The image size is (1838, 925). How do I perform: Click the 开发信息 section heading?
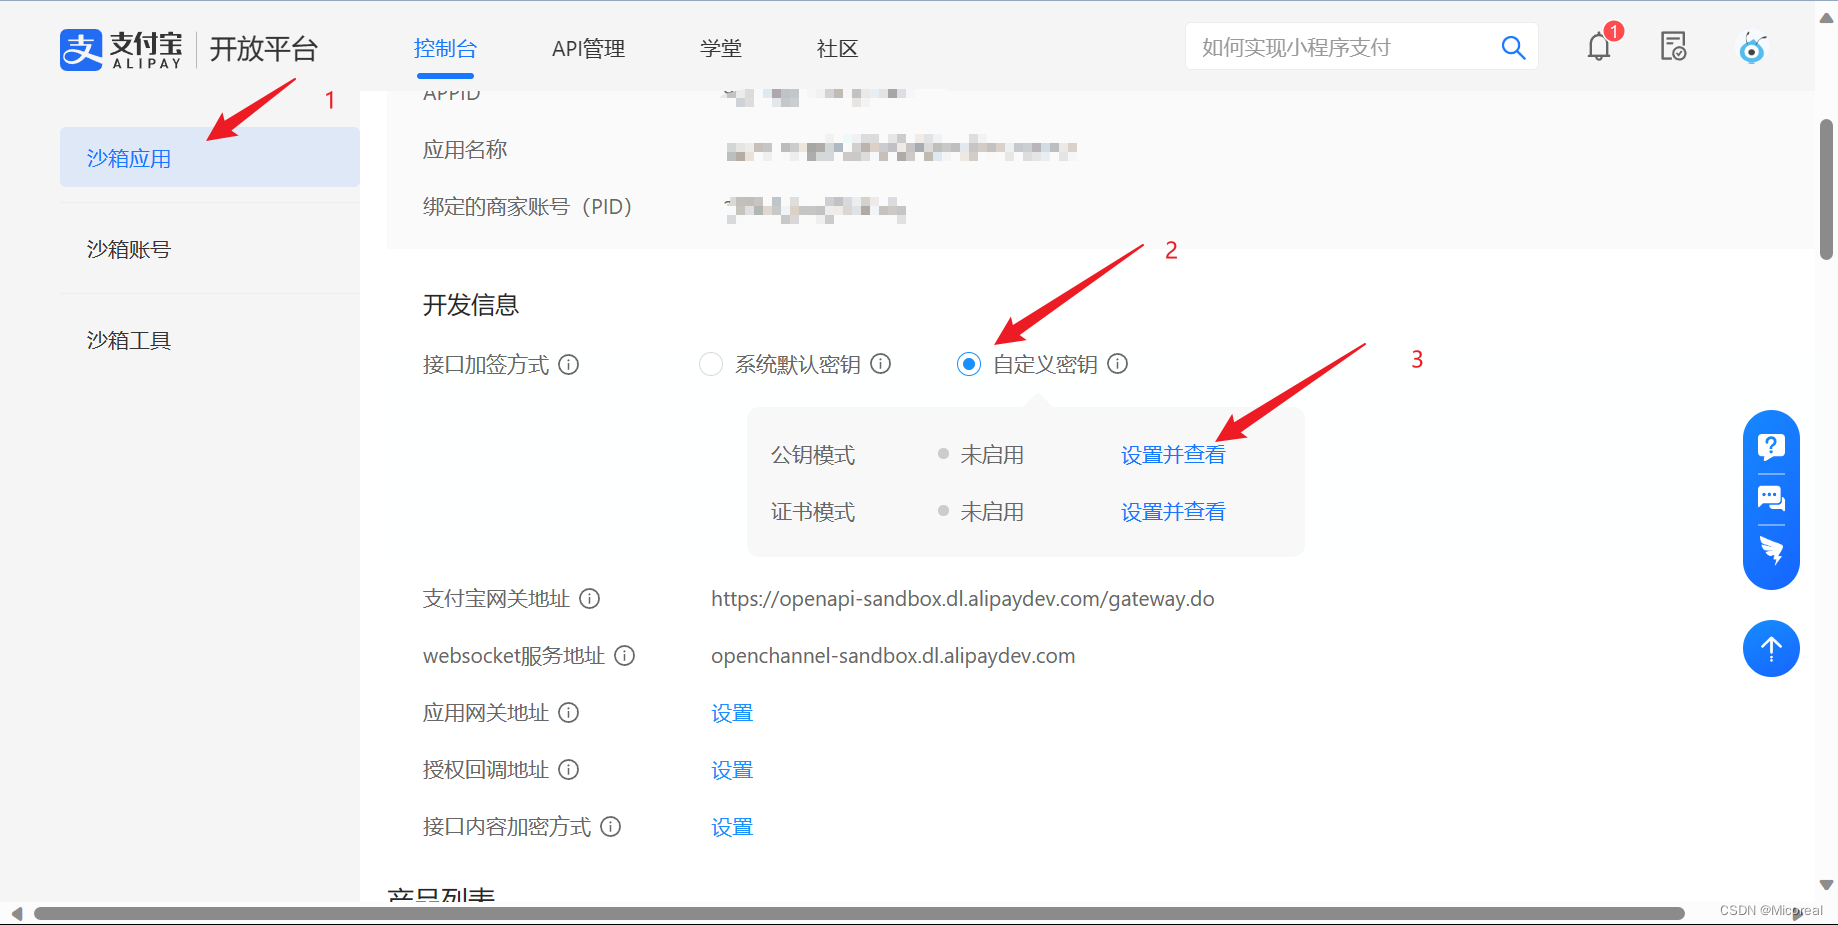tap(471, 304)
